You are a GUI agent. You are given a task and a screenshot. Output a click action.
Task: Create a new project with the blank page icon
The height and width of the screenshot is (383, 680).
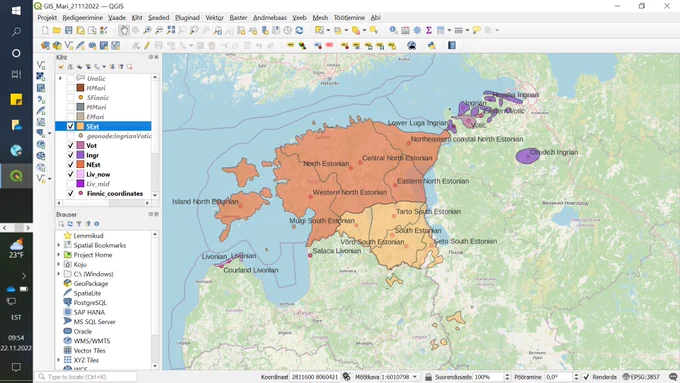coord(45,30)
